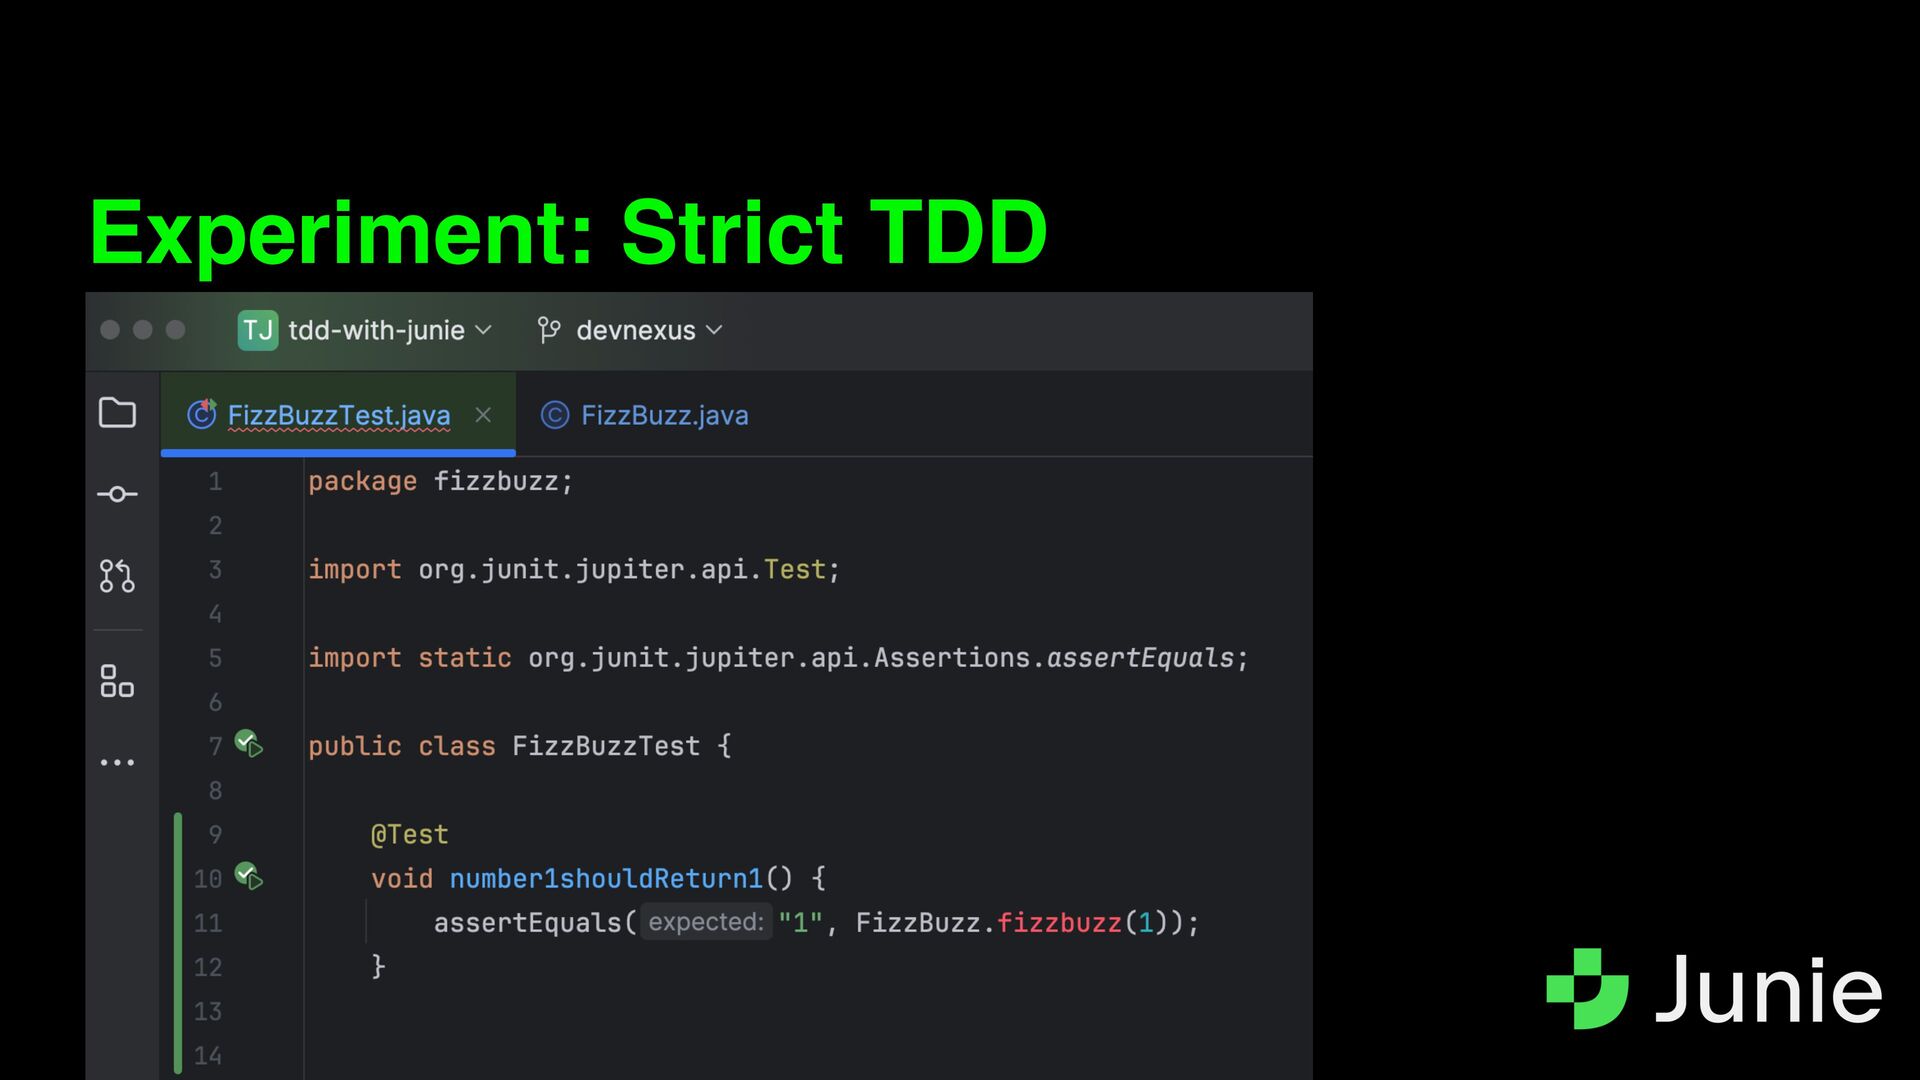The width and height of the screenshot is (1920, 1080).
Task: Open the Project folder tool window
Action: [x=117, y=413]
